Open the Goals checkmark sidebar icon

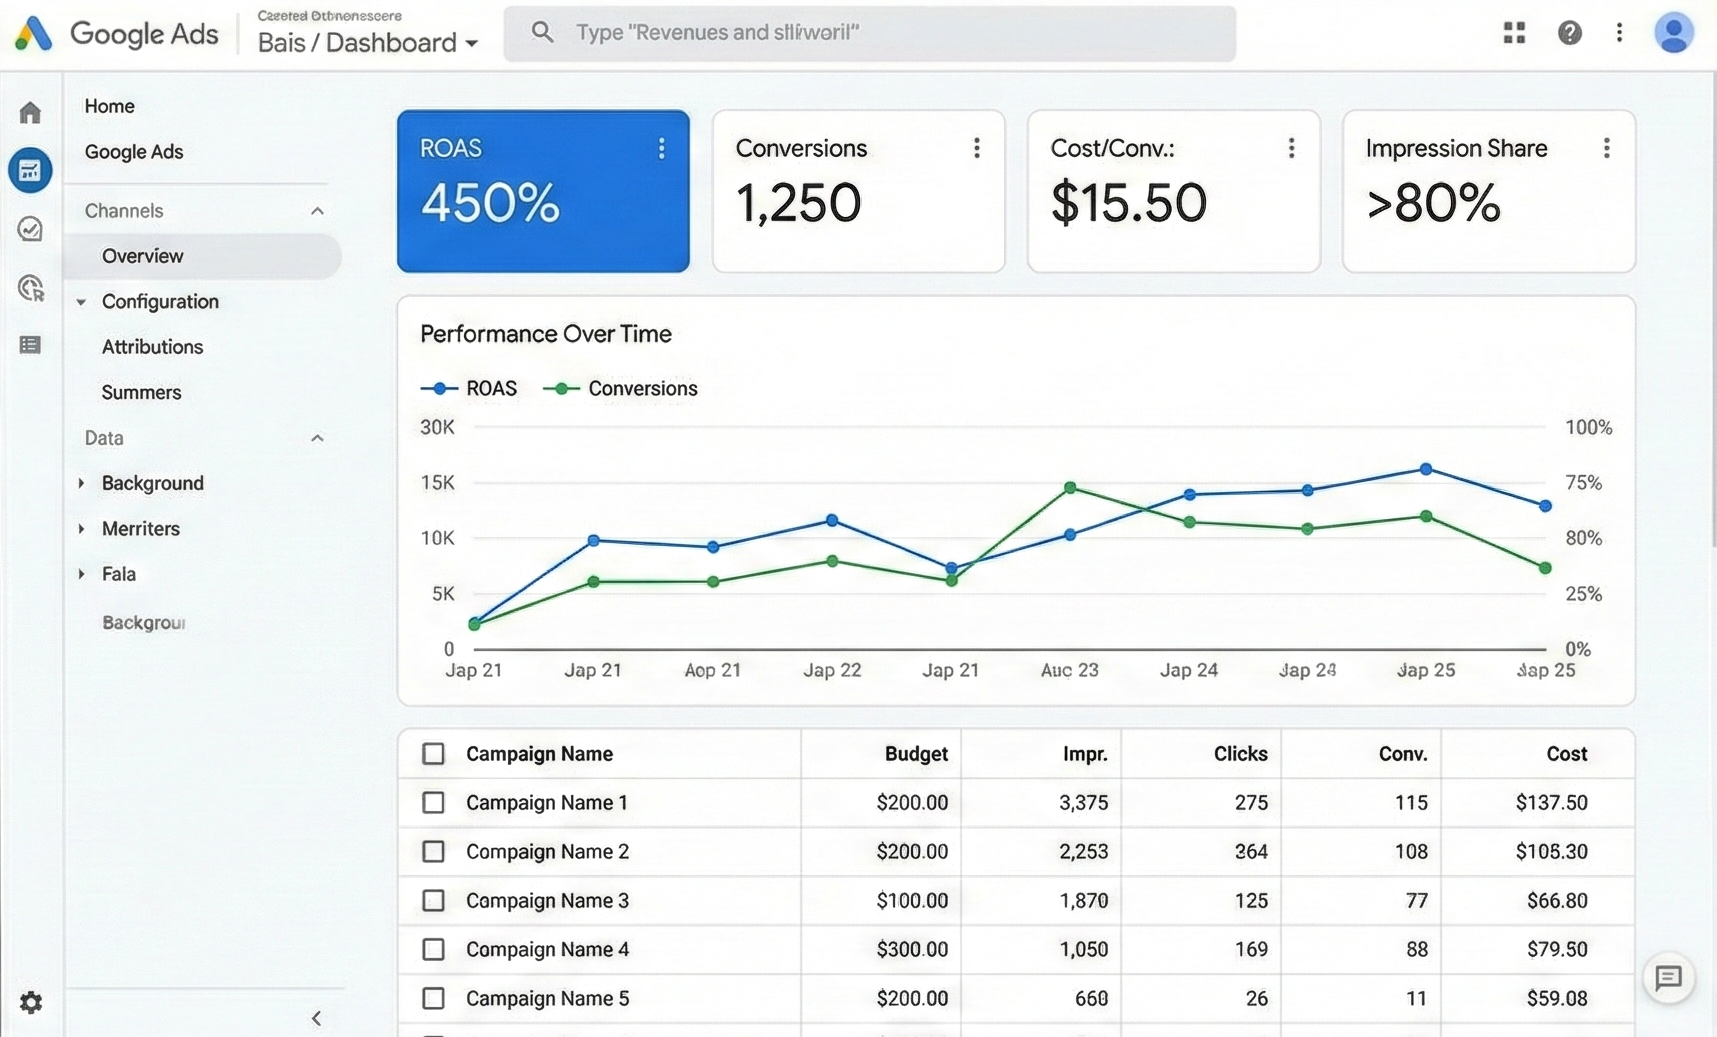click(x=30, y=229)
